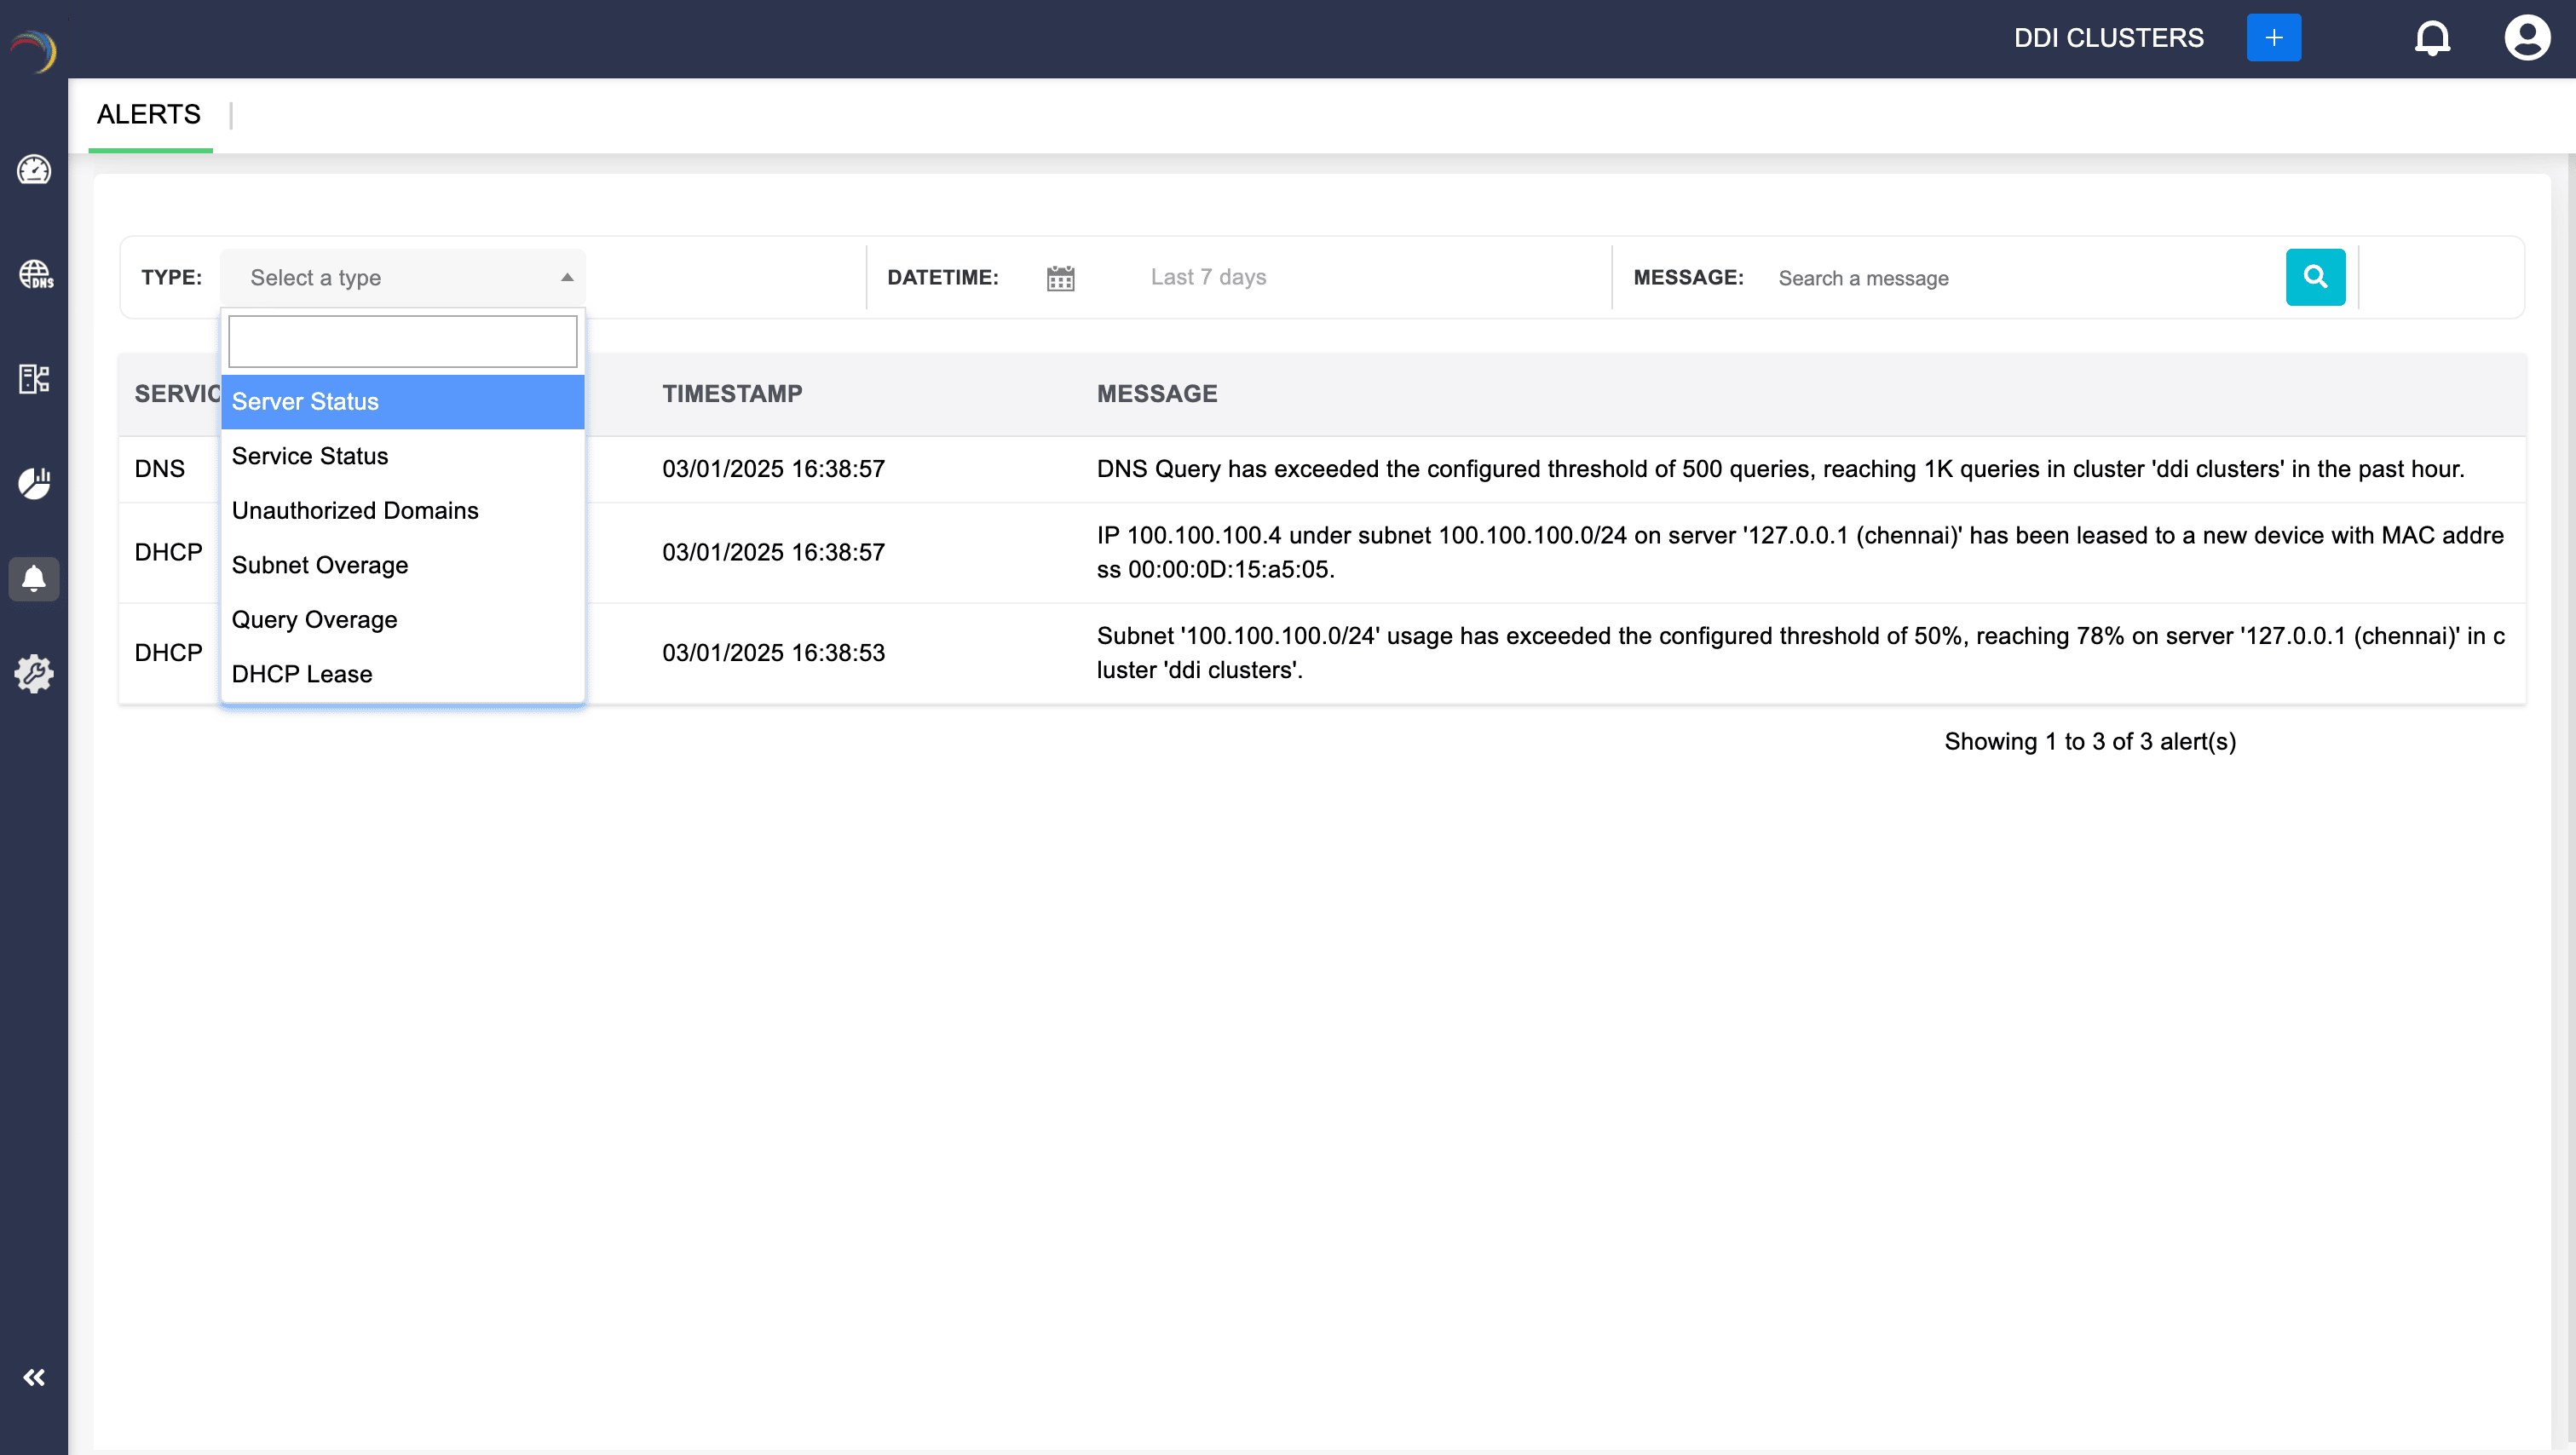Screen dimensions: 2576x1455
Task: Open the settings gear wrench icon
Action: coord(34,673)
